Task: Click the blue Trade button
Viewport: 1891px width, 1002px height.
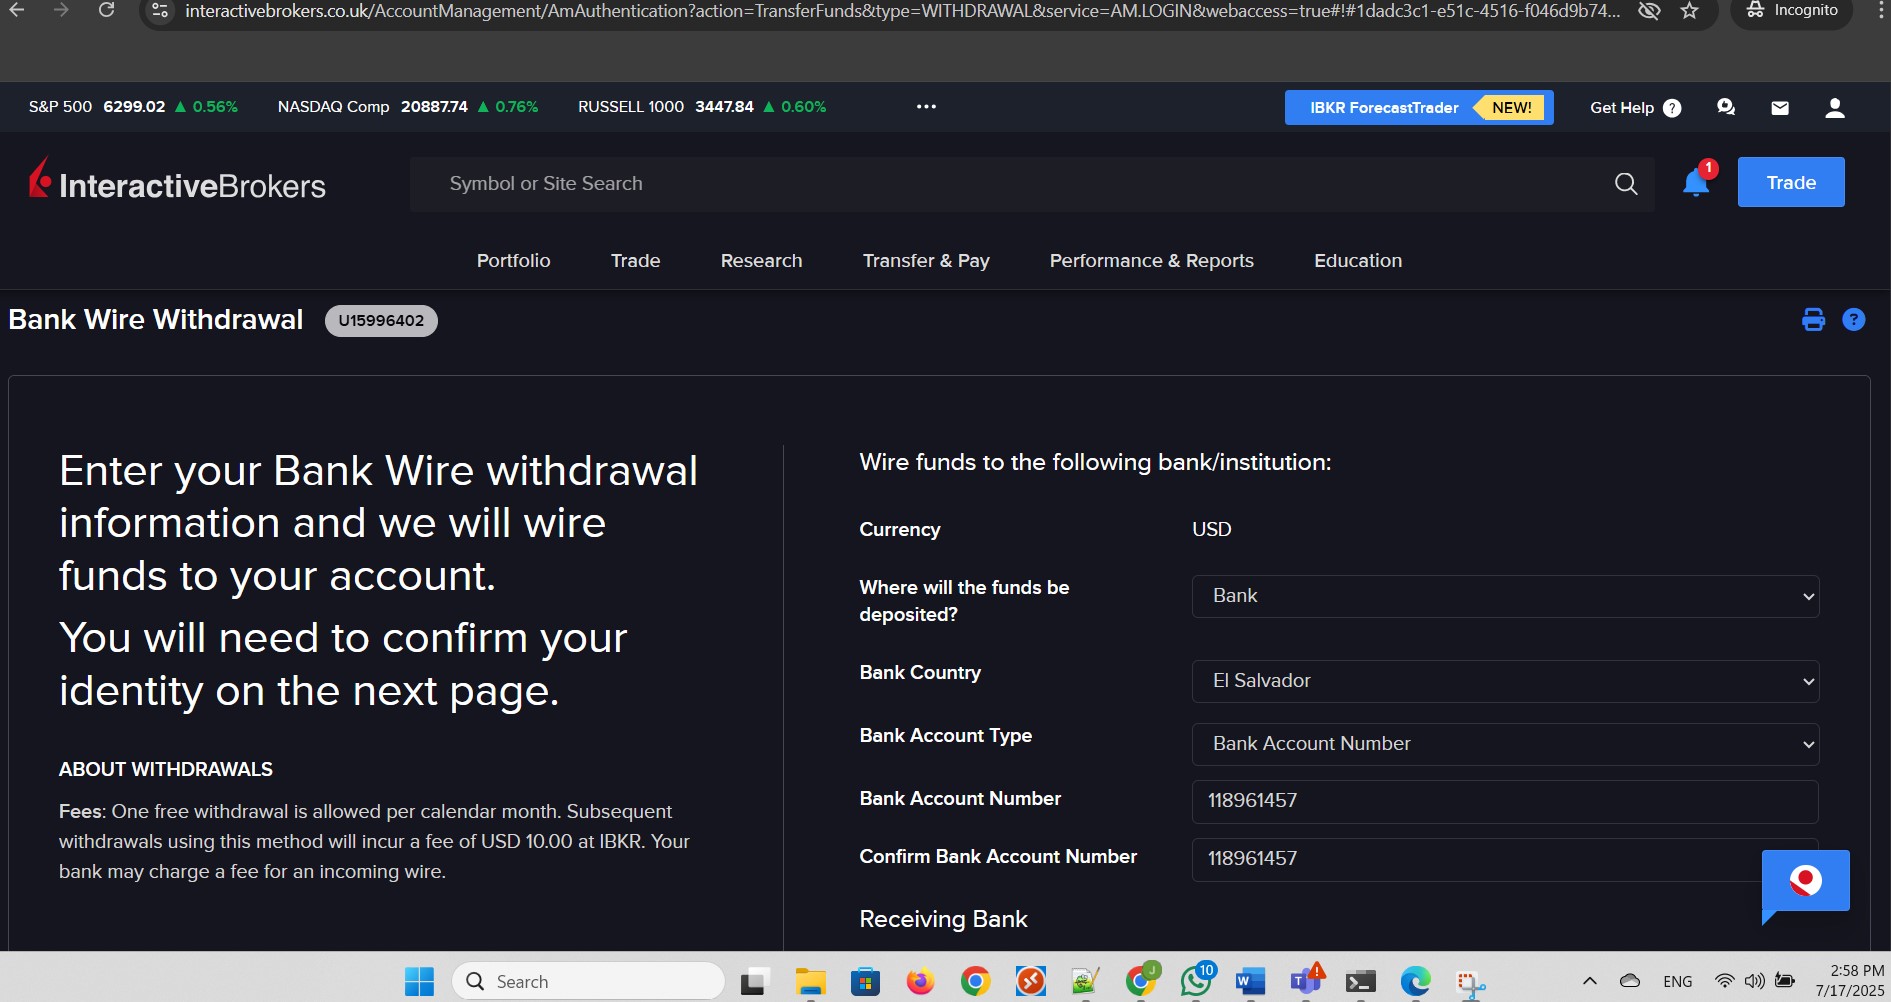Action: coord(1791,182)
